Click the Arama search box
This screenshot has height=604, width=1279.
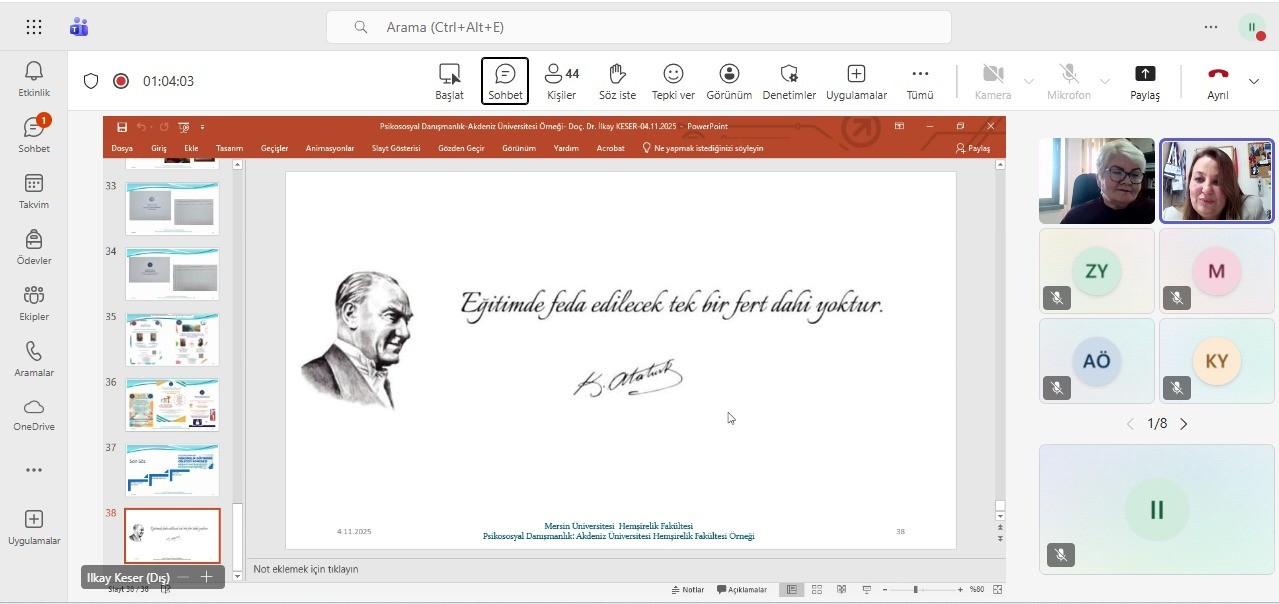tap(638, 27)
